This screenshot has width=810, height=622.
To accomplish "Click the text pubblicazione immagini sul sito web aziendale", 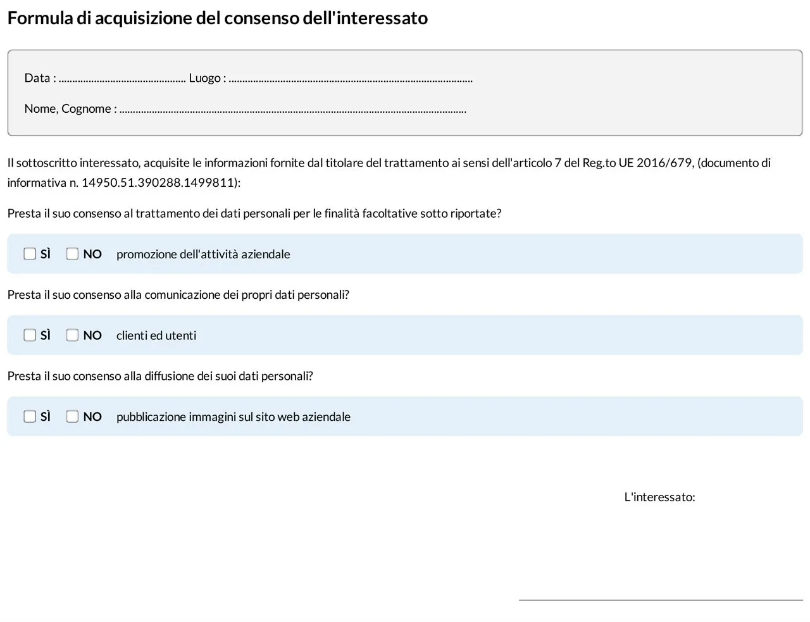I will click(x=233, y=417).
